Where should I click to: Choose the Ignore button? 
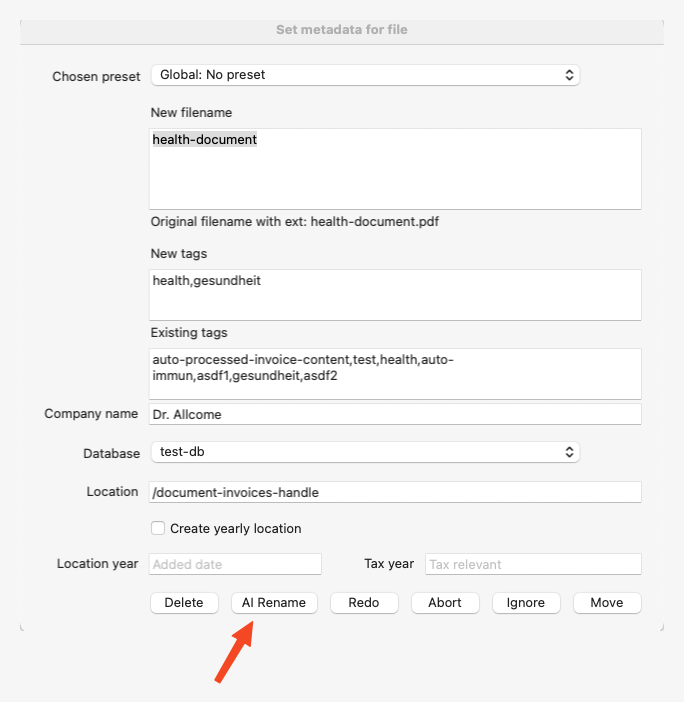click(x=526, y=602)
